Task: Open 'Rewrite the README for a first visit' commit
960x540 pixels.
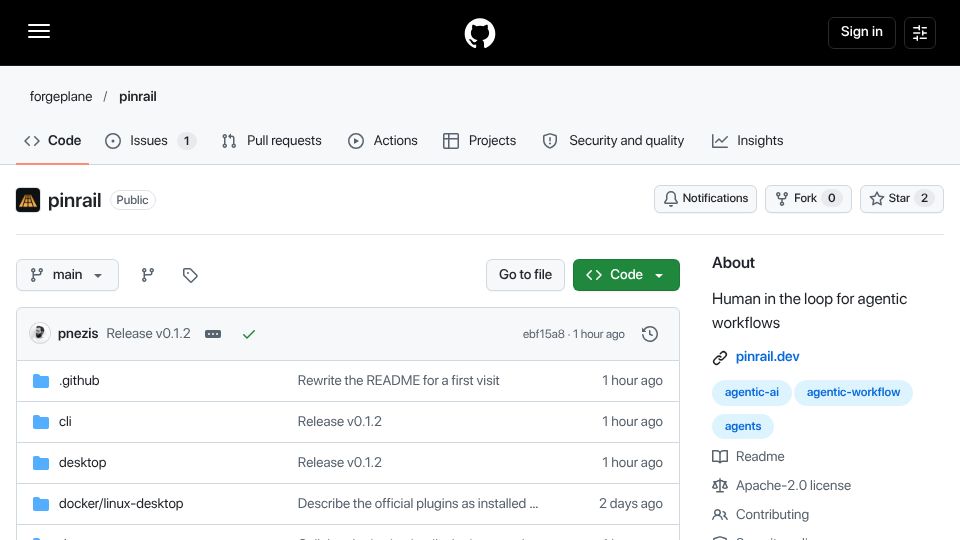Action: 399,381
